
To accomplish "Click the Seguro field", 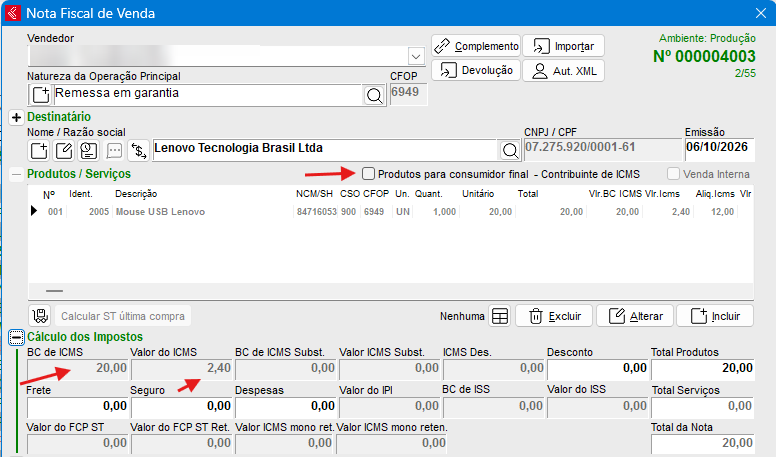I will [182, 406].
